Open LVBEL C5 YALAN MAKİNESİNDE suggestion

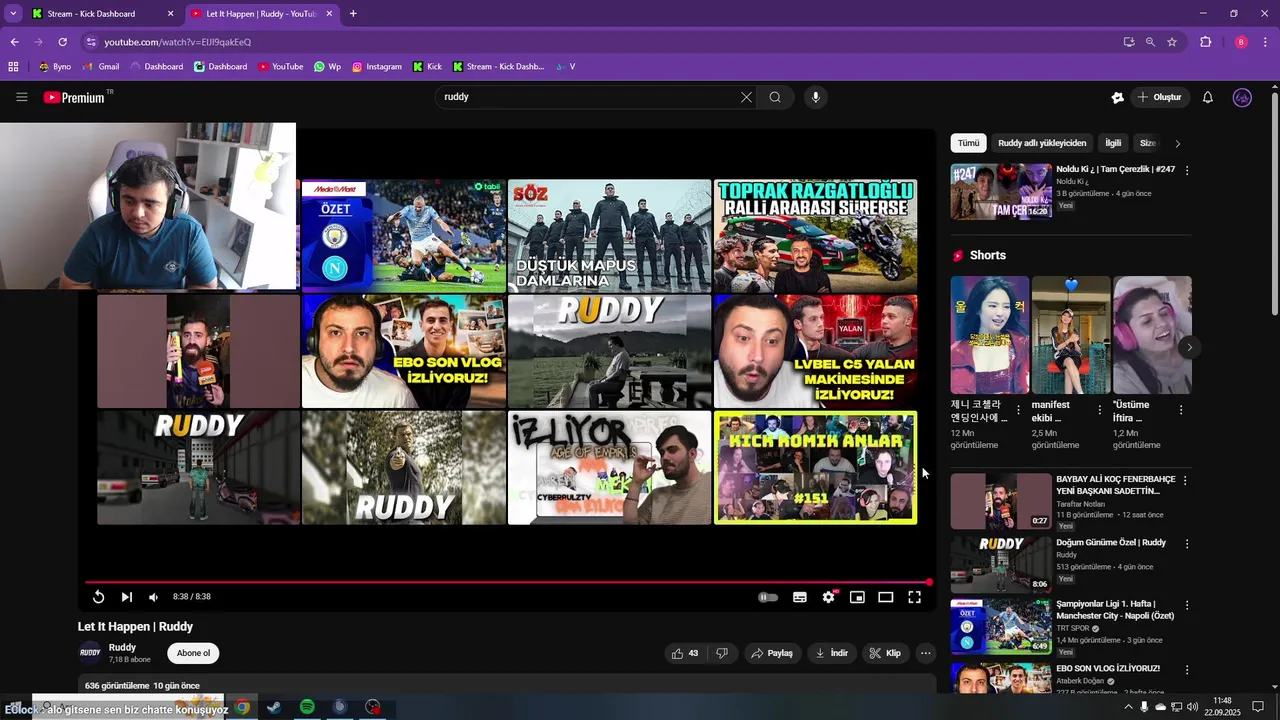coord(815,351)
